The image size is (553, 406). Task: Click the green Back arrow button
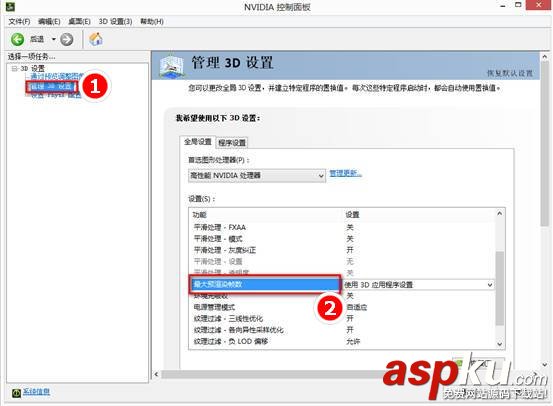tap(17, 39)
